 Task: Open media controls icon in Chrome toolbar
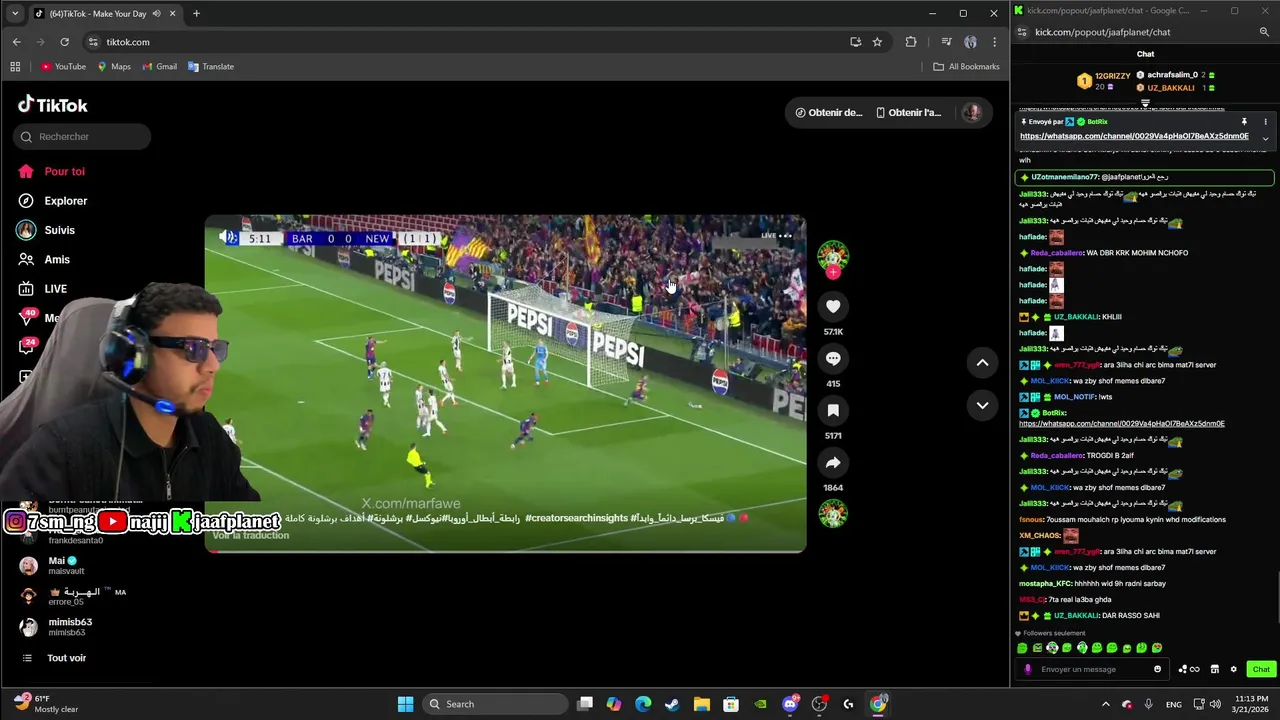click(x=946, y=42)
